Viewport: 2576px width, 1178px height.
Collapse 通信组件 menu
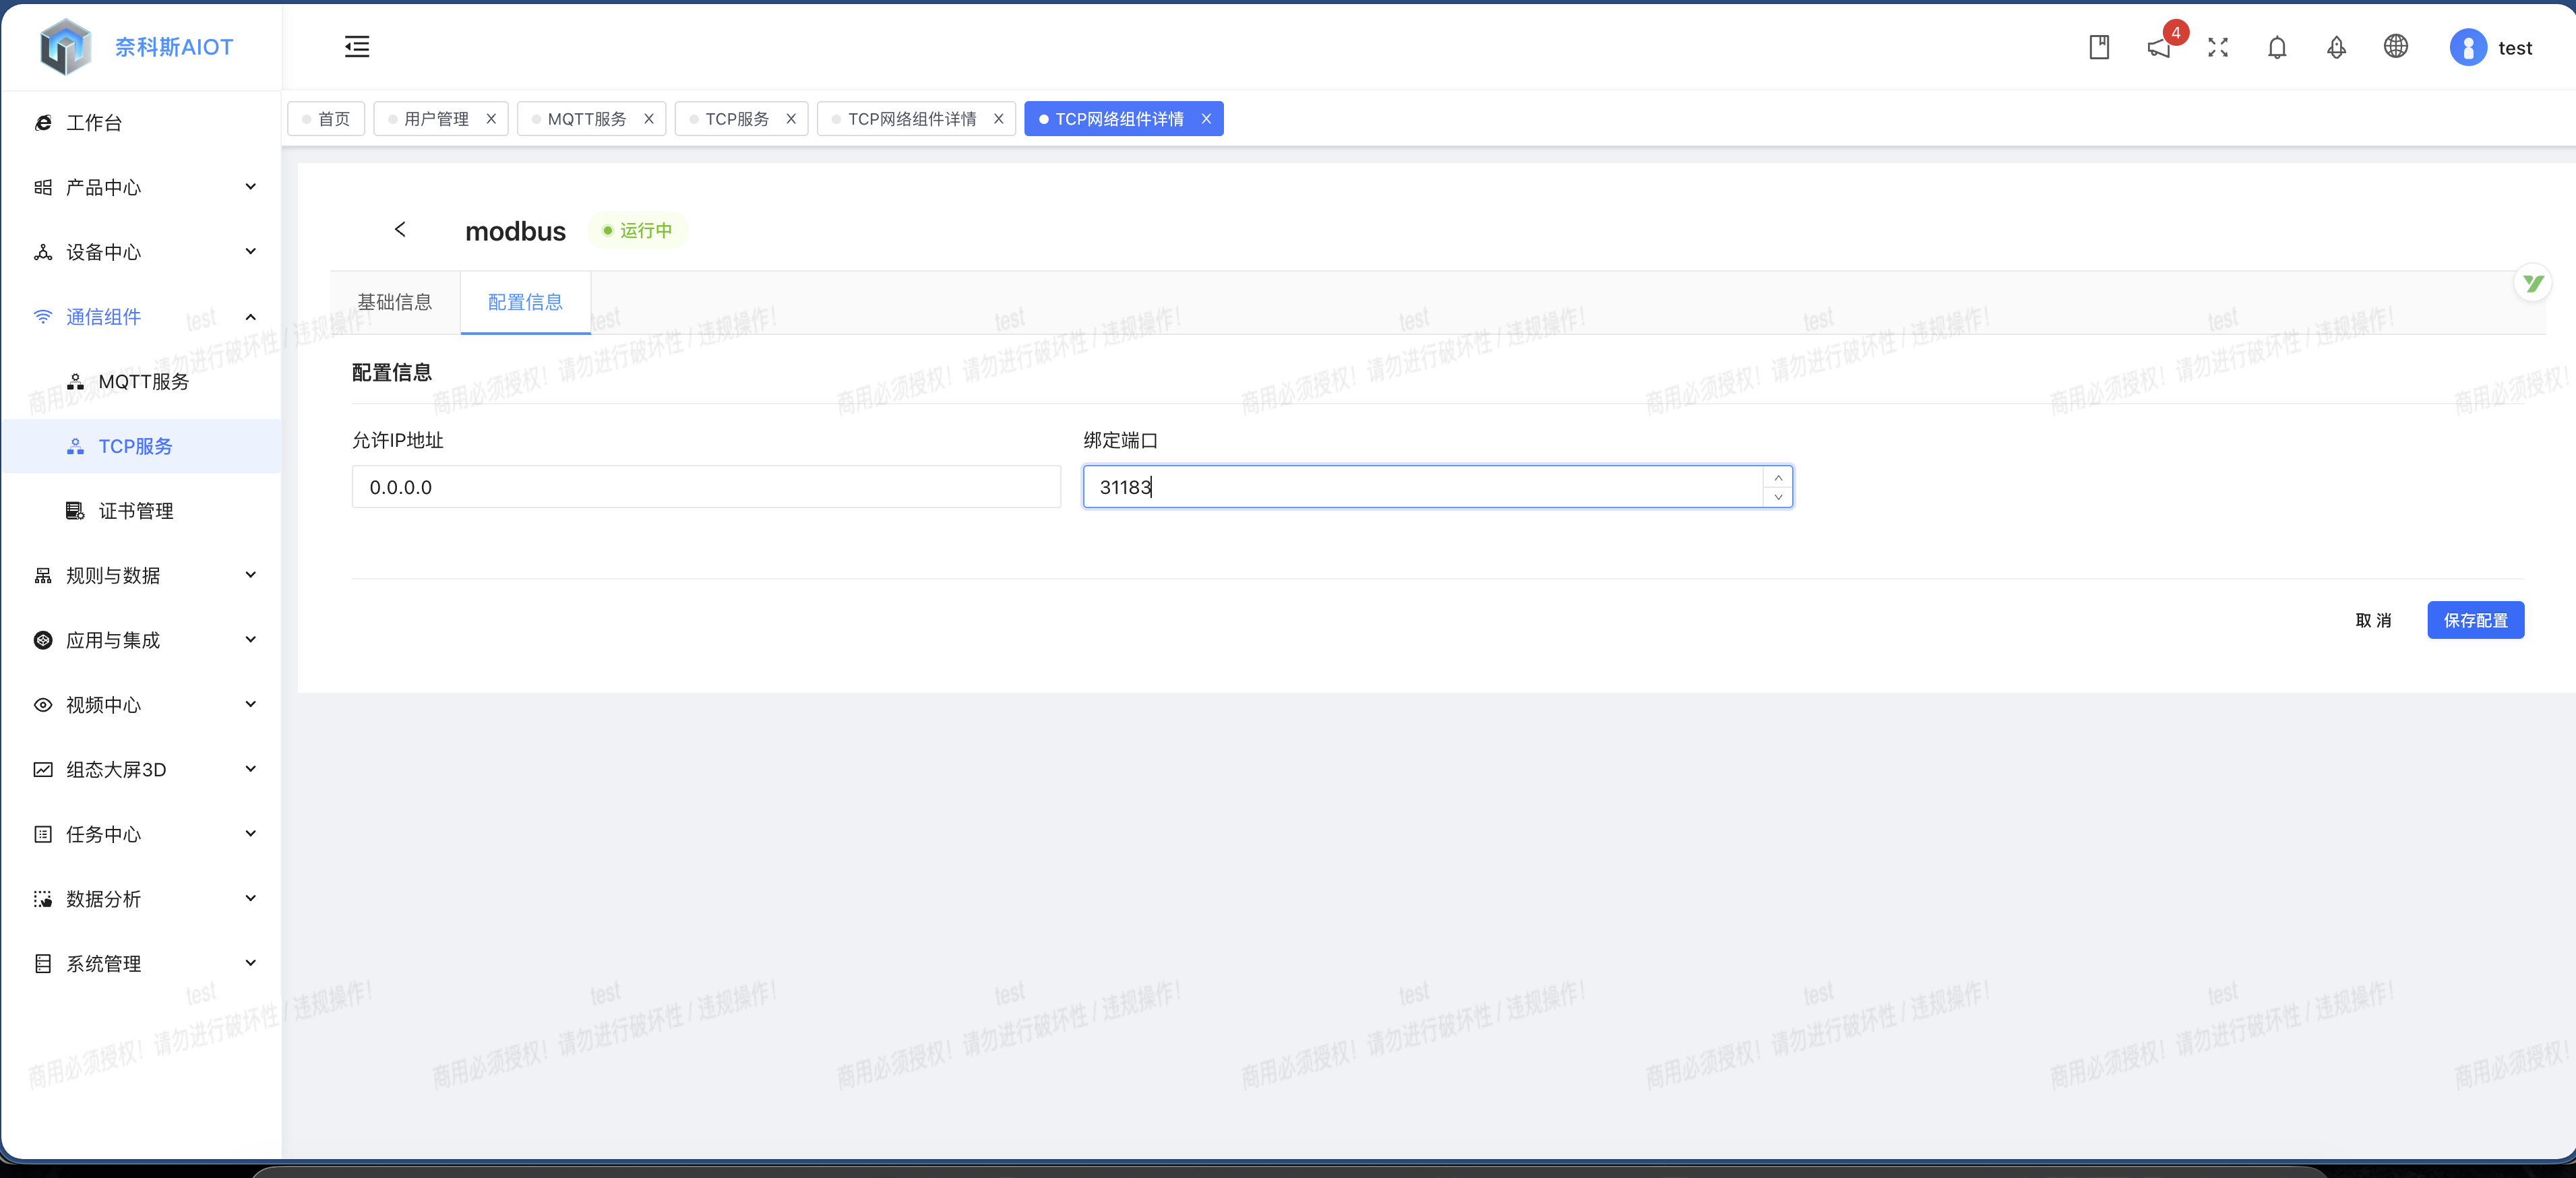[x=141, y=317]
